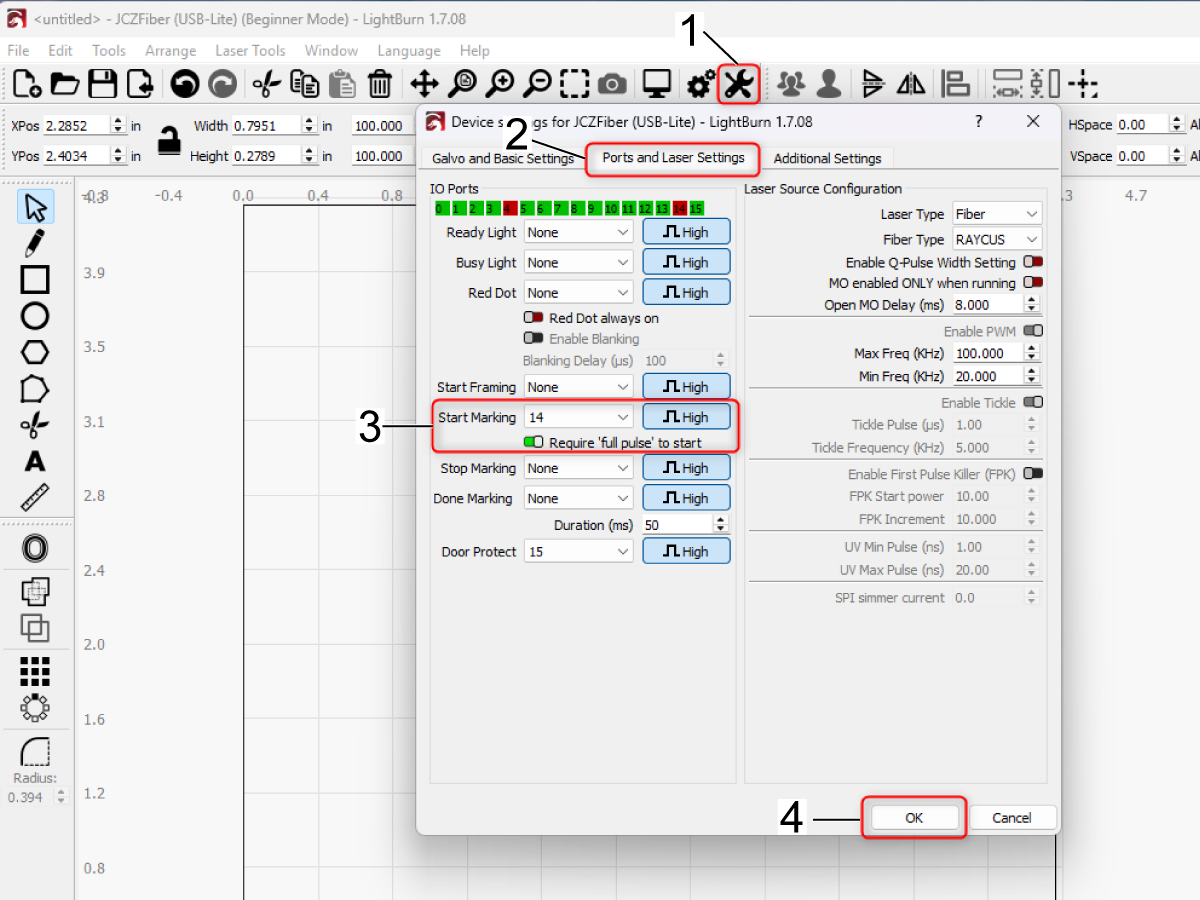The width and height of the screenshot is (1200, 900).
Task: Select the arrow selection tool
Action: [36, 208]
